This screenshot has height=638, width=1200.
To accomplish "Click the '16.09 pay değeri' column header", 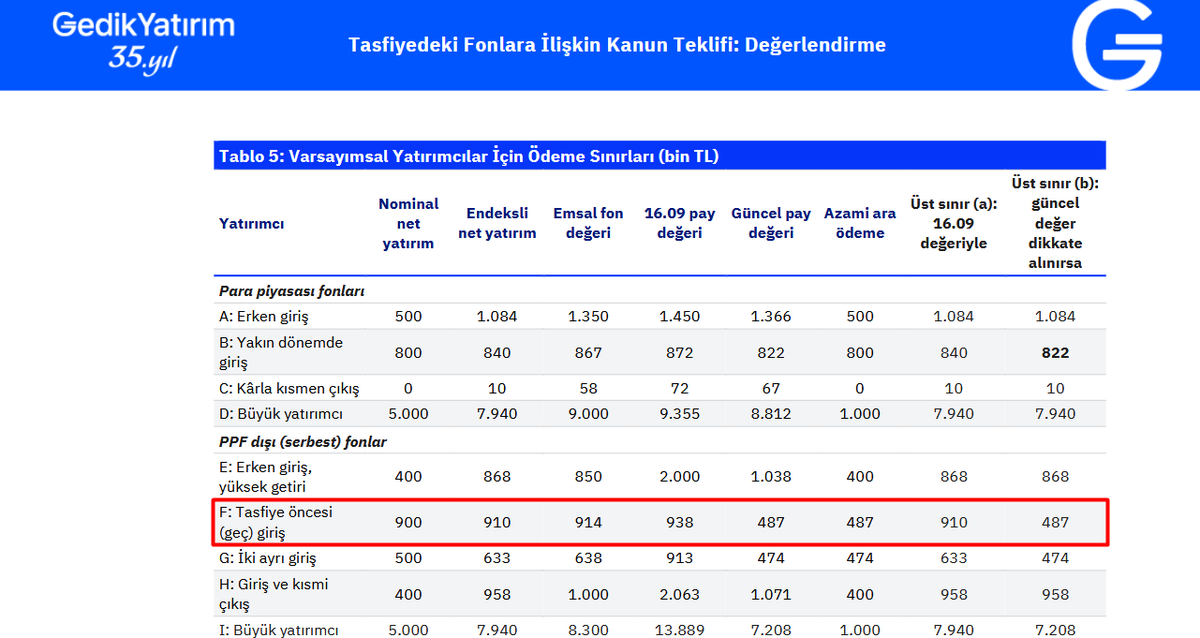I will tap(680, 223).
